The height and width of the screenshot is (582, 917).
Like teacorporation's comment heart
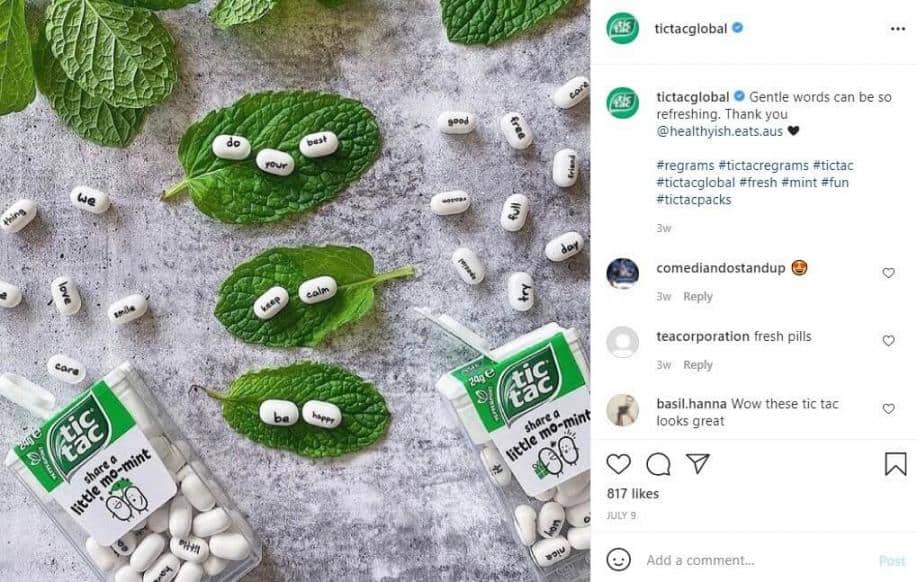pyautogui.click(x=888, y=341)
